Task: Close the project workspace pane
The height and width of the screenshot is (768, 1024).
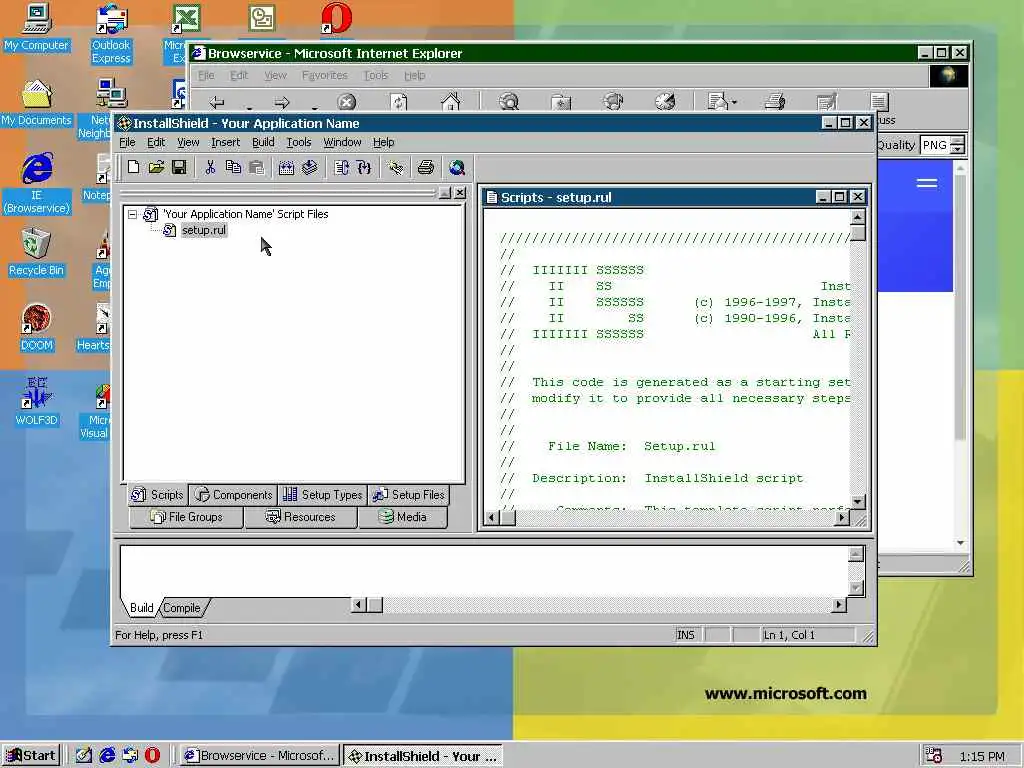Action: (x=460, y=193)
